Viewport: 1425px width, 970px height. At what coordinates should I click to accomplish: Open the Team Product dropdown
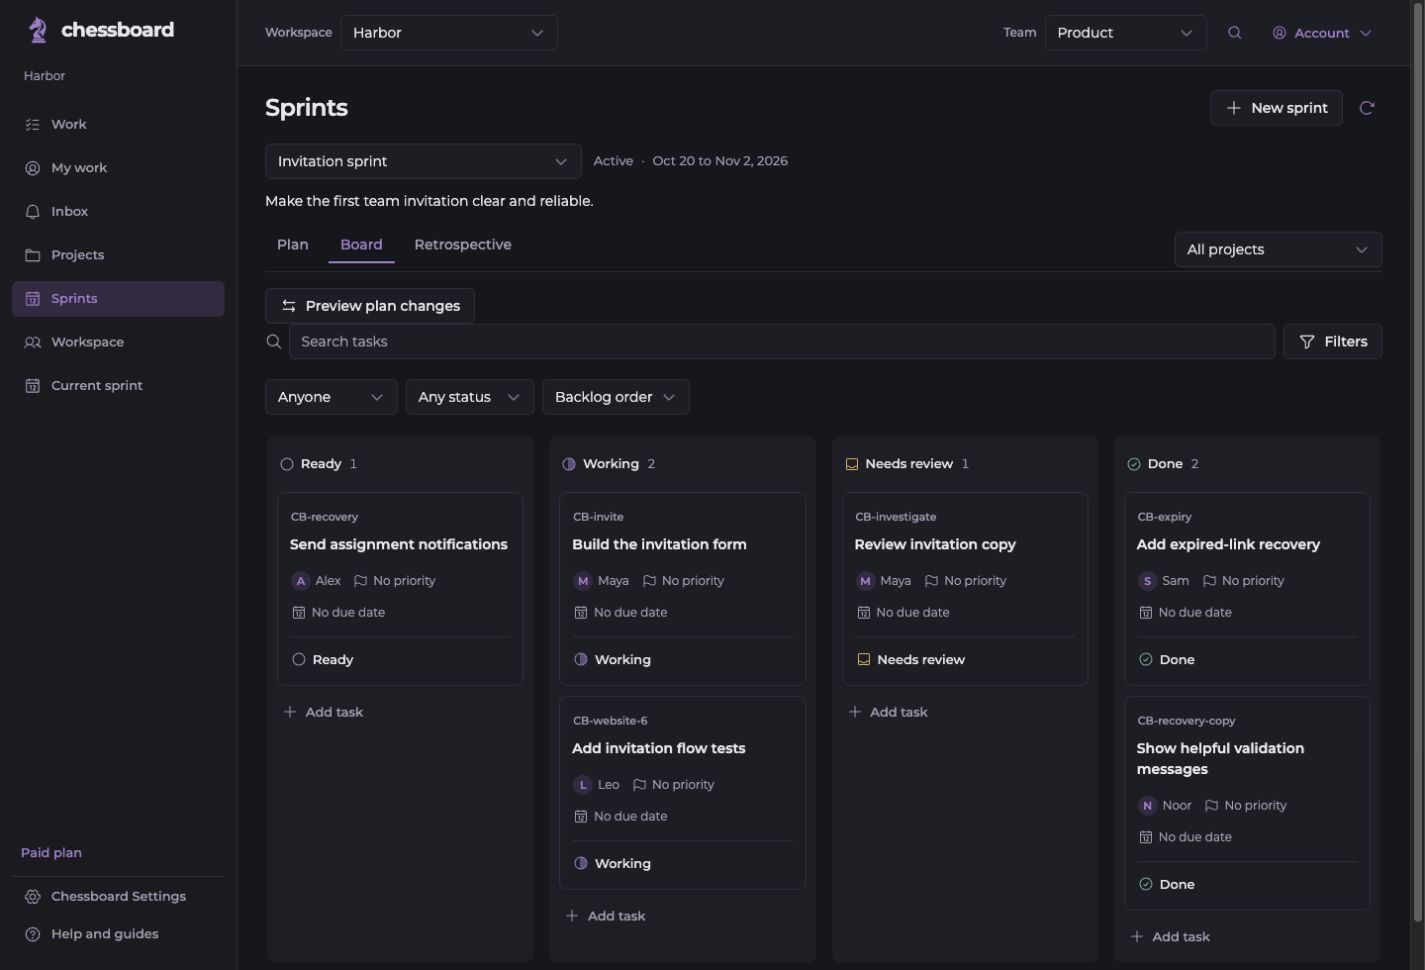tap(1125, 33)
